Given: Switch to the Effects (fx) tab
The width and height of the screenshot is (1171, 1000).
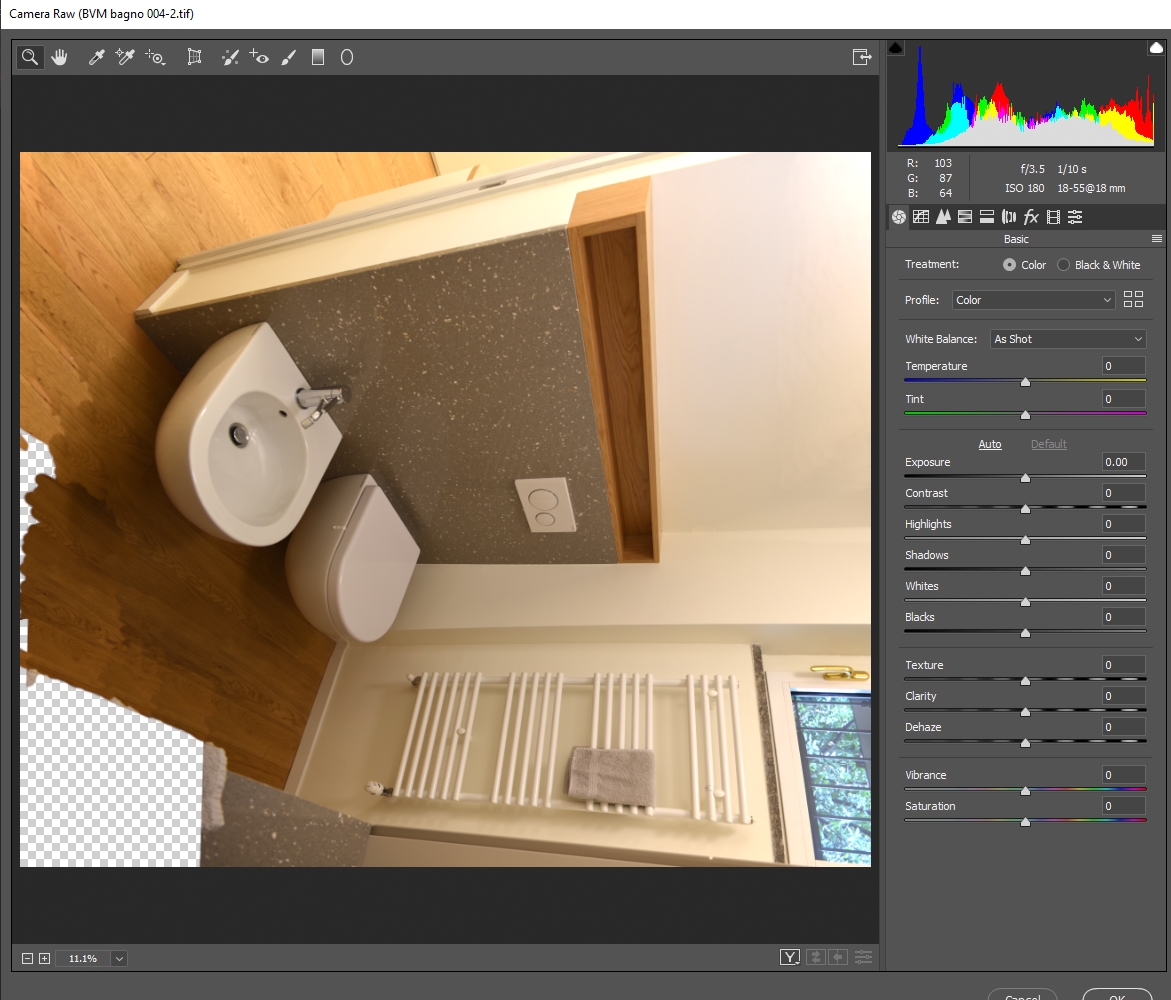Looking at the screenshot, I should [x=1031, y=217].
